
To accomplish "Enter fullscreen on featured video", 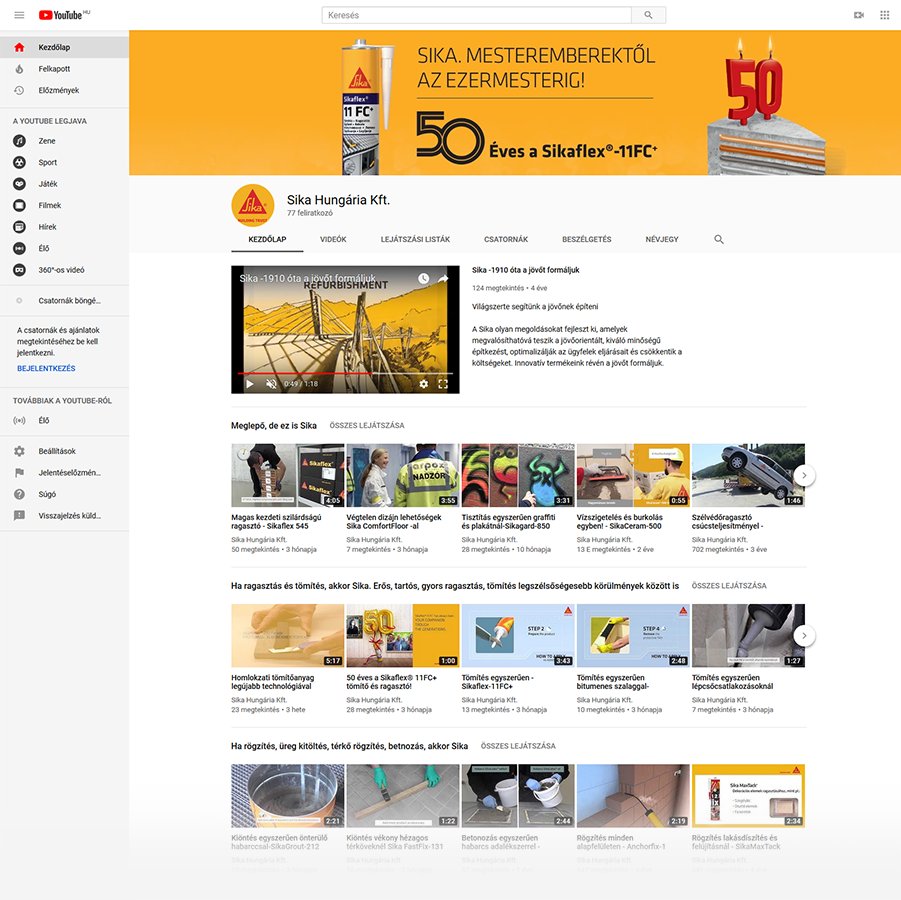I will (443, 384).
